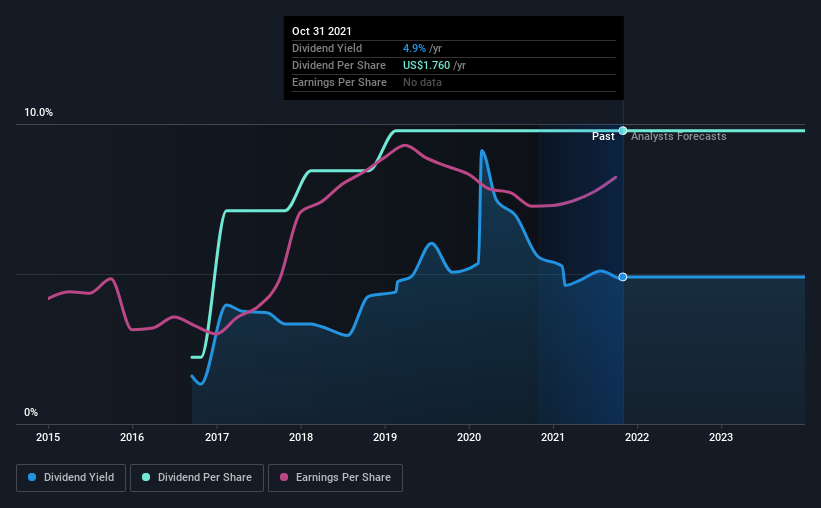Click the Oct 31 2021 tooltip date
Image resolution: width=821 pixels, height=508 pixels.
click(x=321, y=31)
